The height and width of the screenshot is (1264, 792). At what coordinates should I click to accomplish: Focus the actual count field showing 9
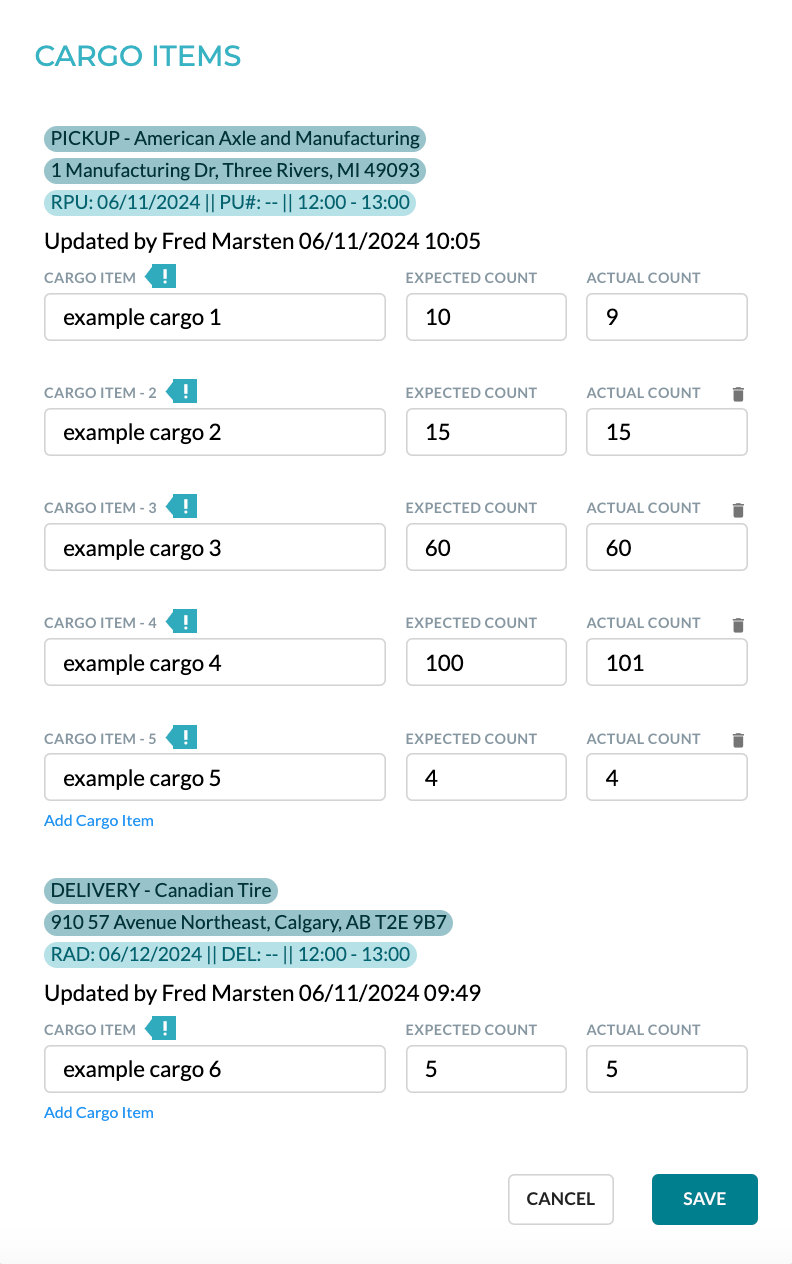pyautogui.click(x=667, y=317)
